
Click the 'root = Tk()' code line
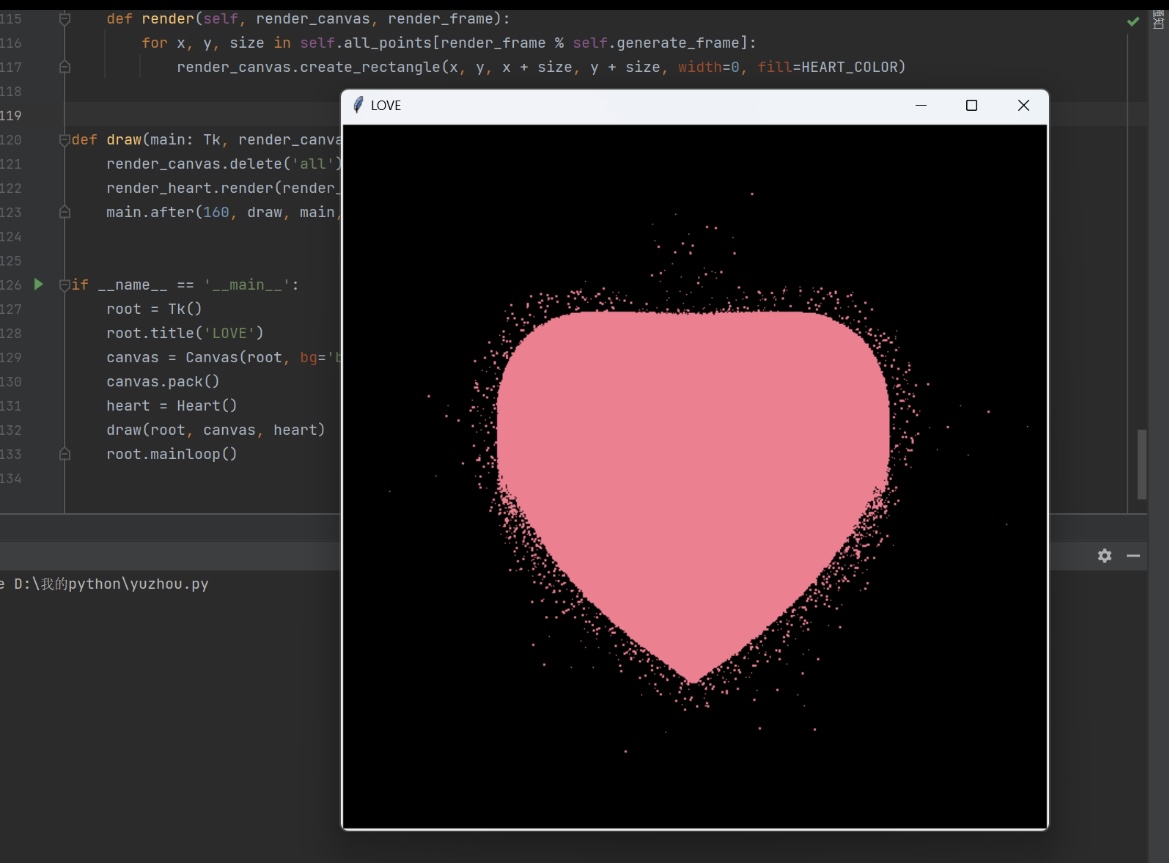click(154, 309)
